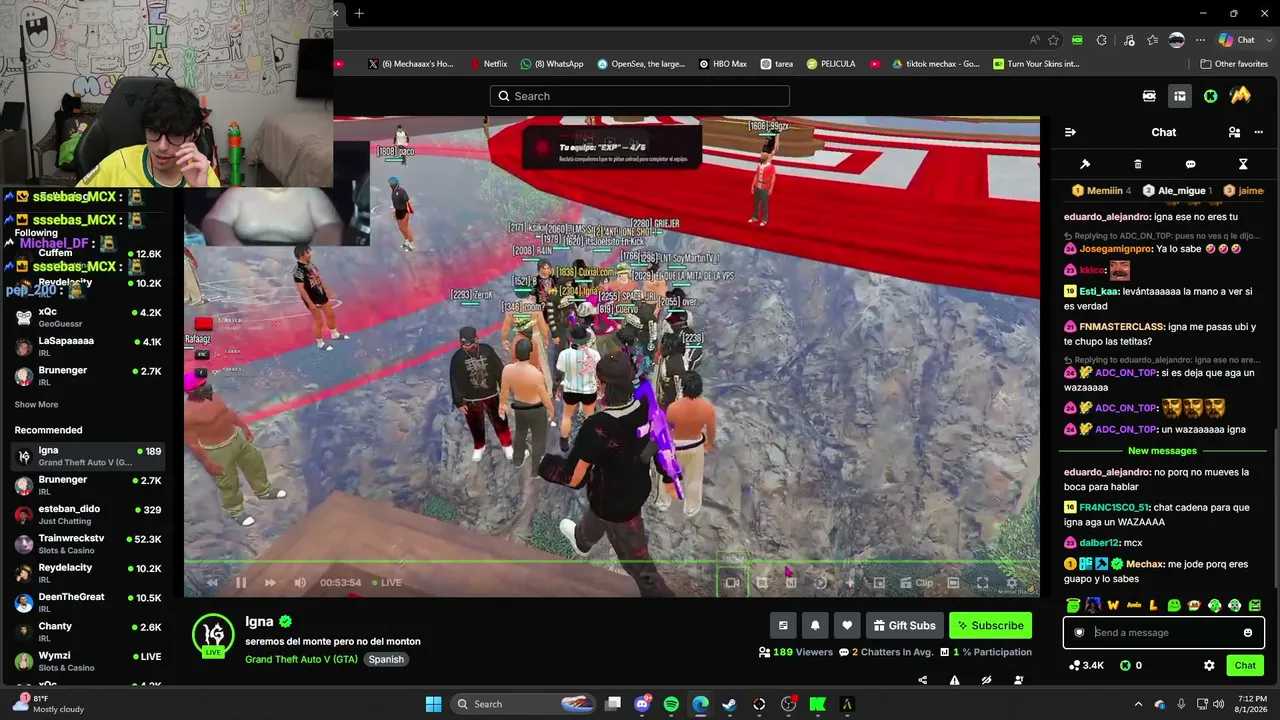Open Spotify from the taskbar

coord(671,704)
